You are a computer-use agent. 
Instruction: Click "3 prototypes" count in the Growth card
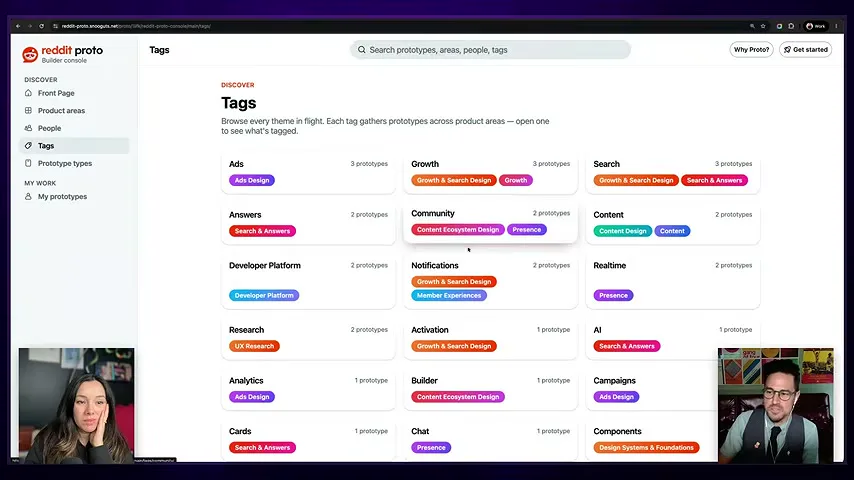click(x=551, y=164)
